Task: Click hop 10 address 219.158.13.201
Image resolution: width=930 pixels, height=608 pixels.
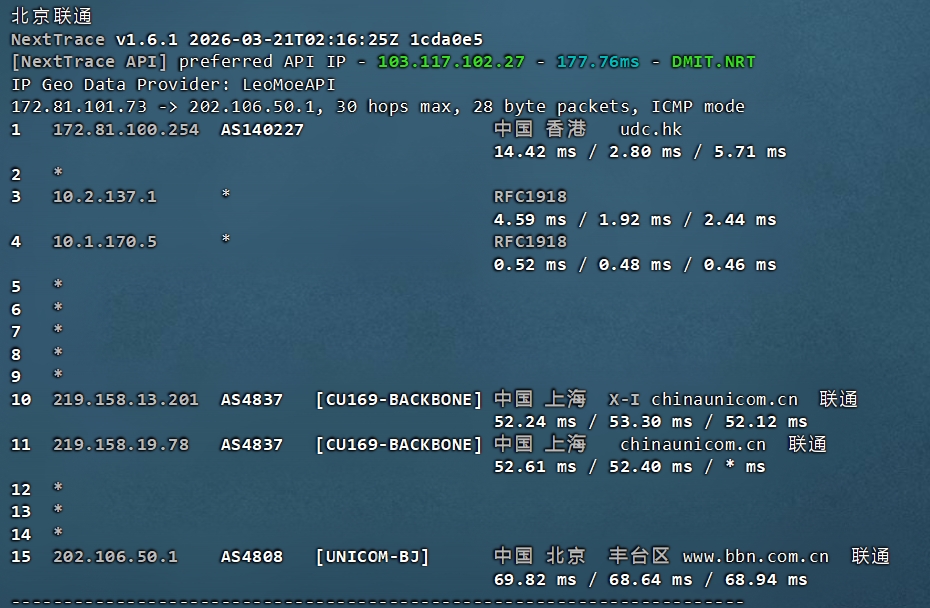Action: (x=125, y=400)
